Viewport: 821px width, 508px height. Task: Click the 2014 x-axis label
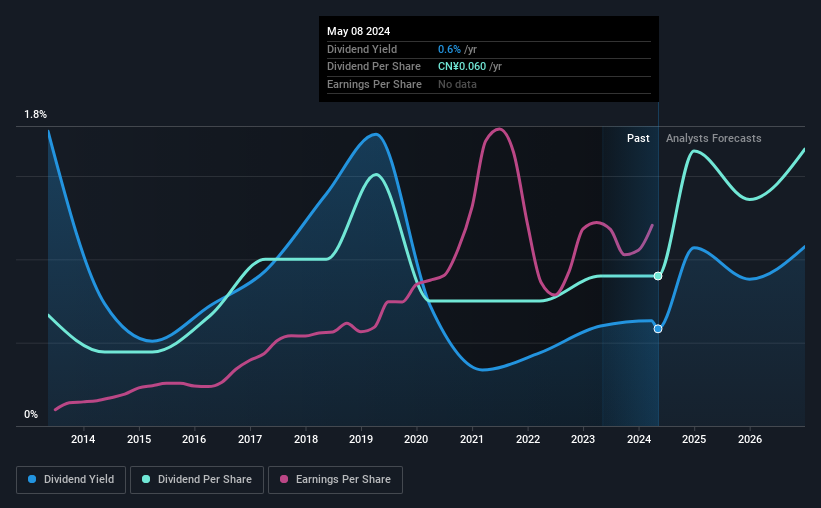coord(83,439)
